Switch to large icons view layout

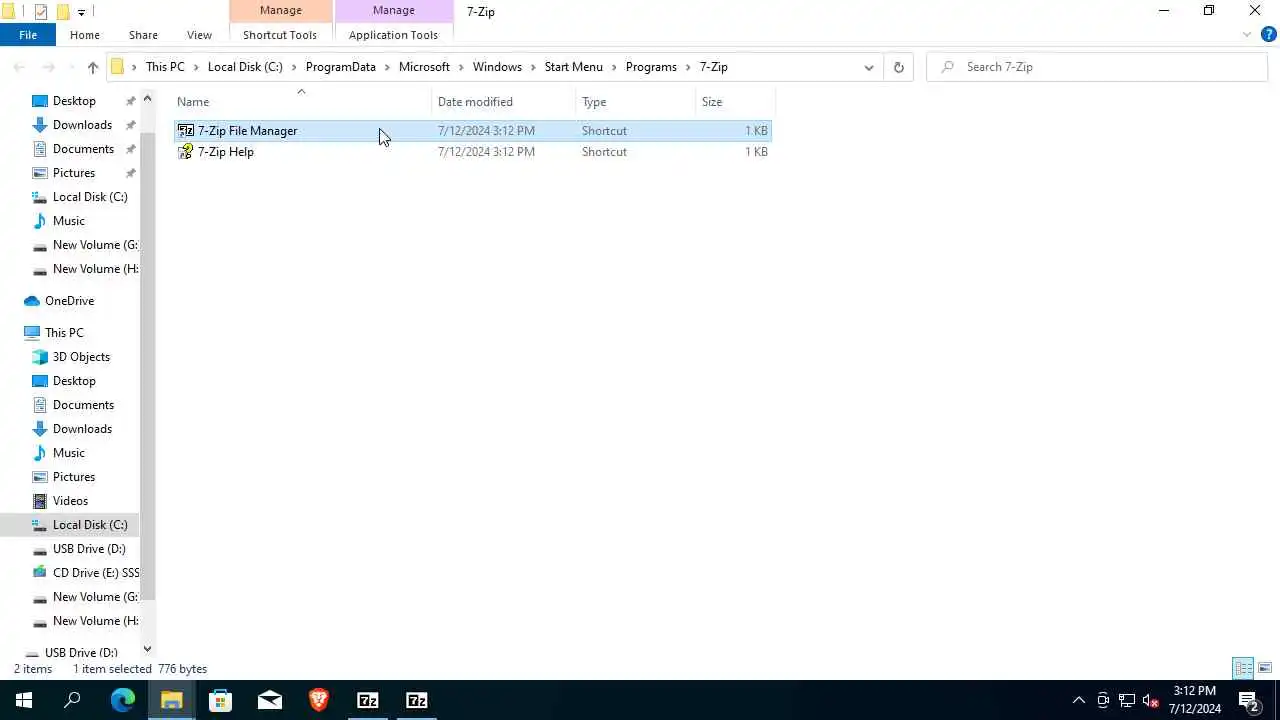[x=1265, y=668]
